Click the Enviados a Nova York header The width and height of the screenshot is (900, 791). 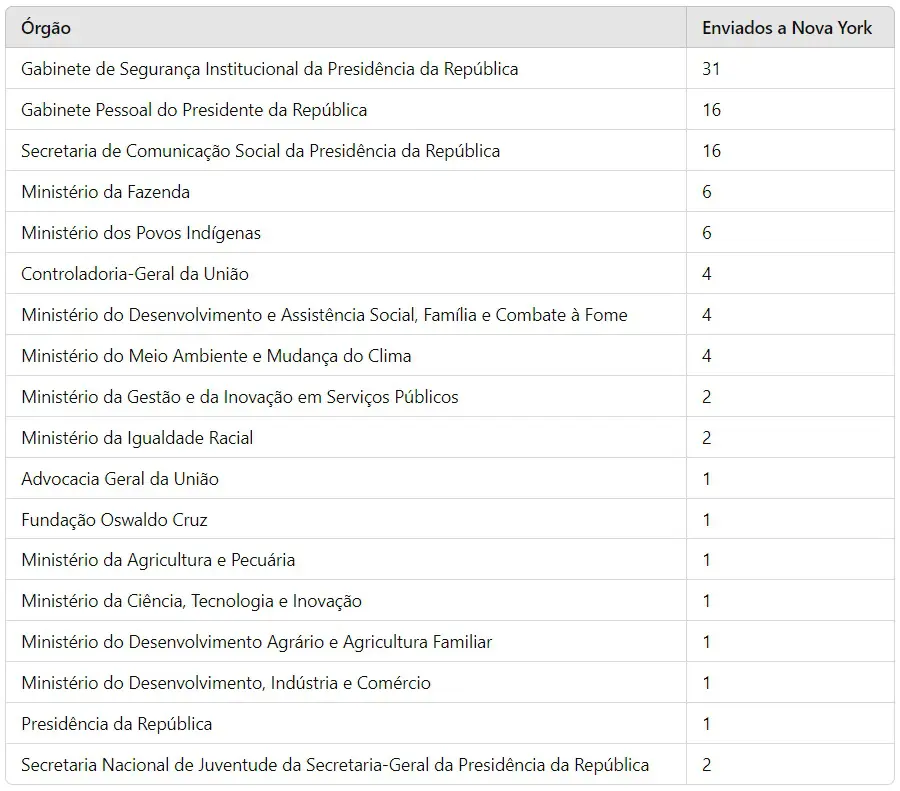click(790, 28)
